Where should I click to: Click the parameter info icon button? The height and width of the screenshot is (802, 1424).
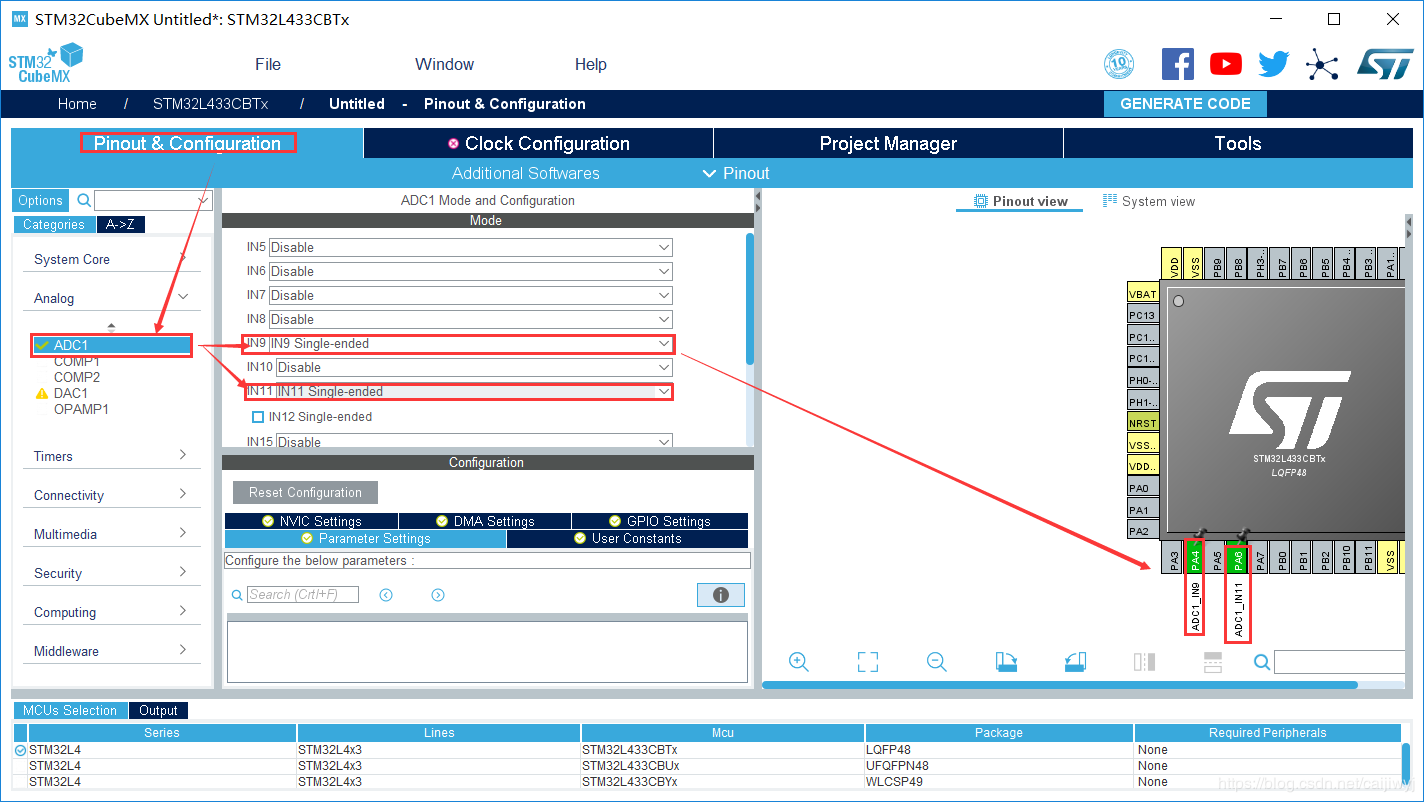point(721,595)
